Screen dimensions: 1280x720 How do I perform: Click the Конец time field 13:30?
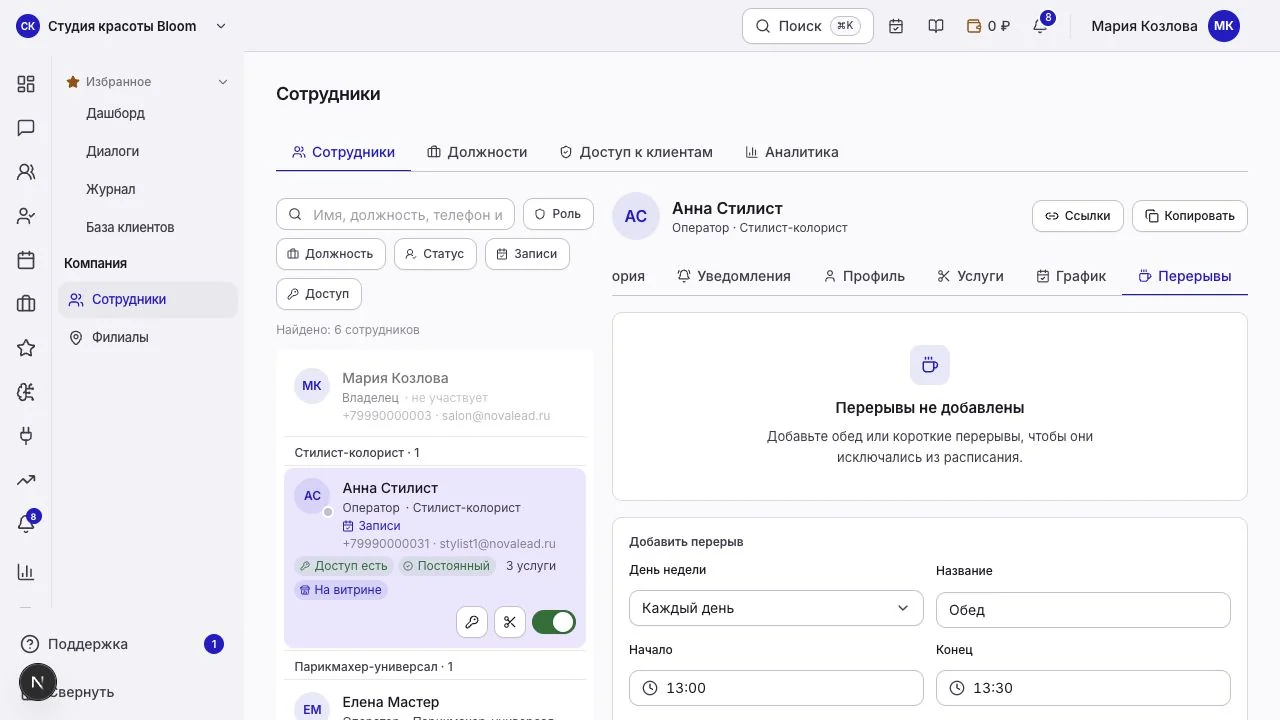1083,688
